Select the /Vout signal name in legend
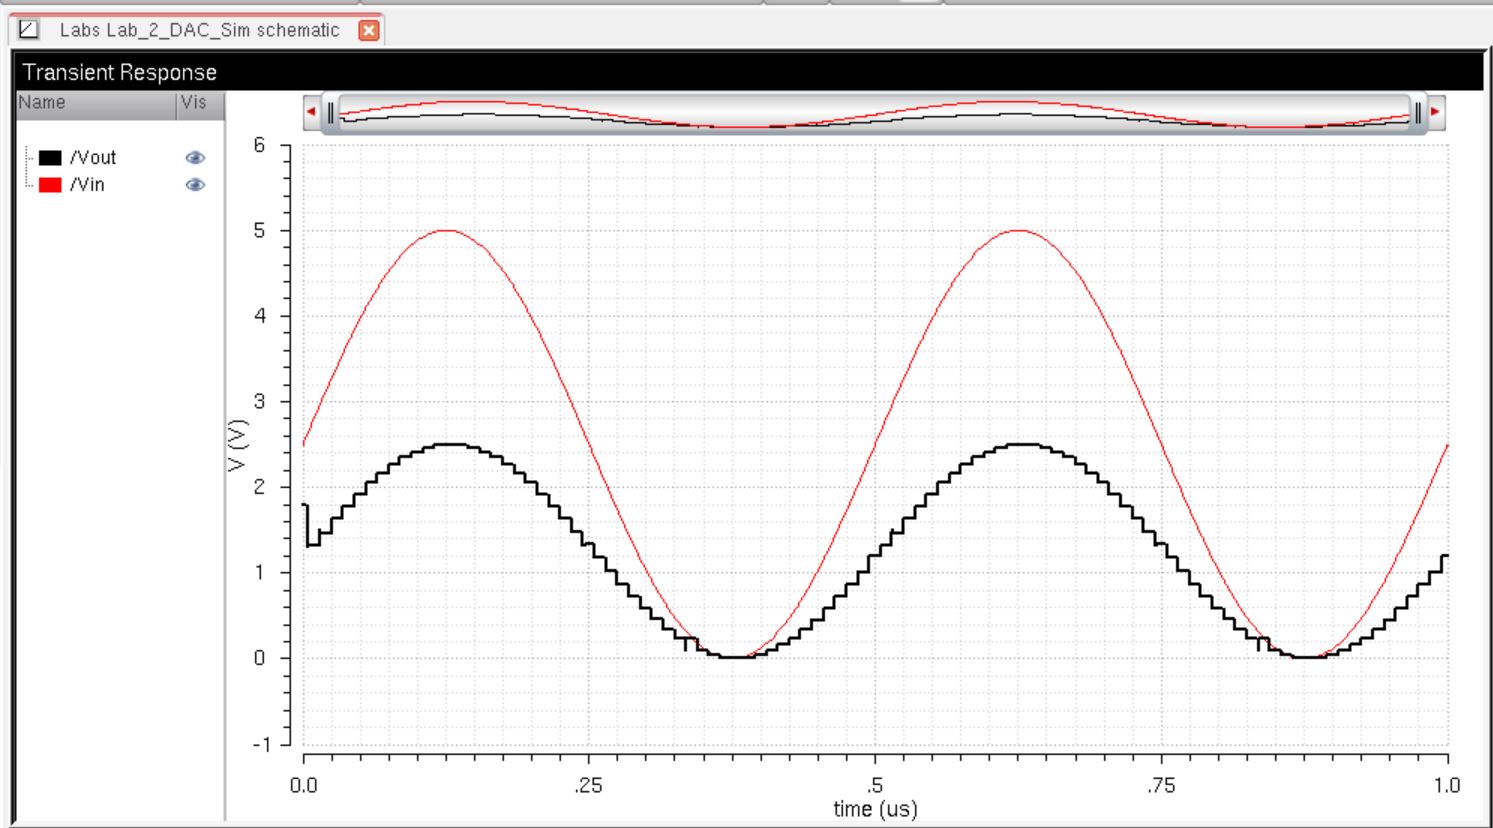The height and width of the screenshot is (828, 1493). coord(93,158)
